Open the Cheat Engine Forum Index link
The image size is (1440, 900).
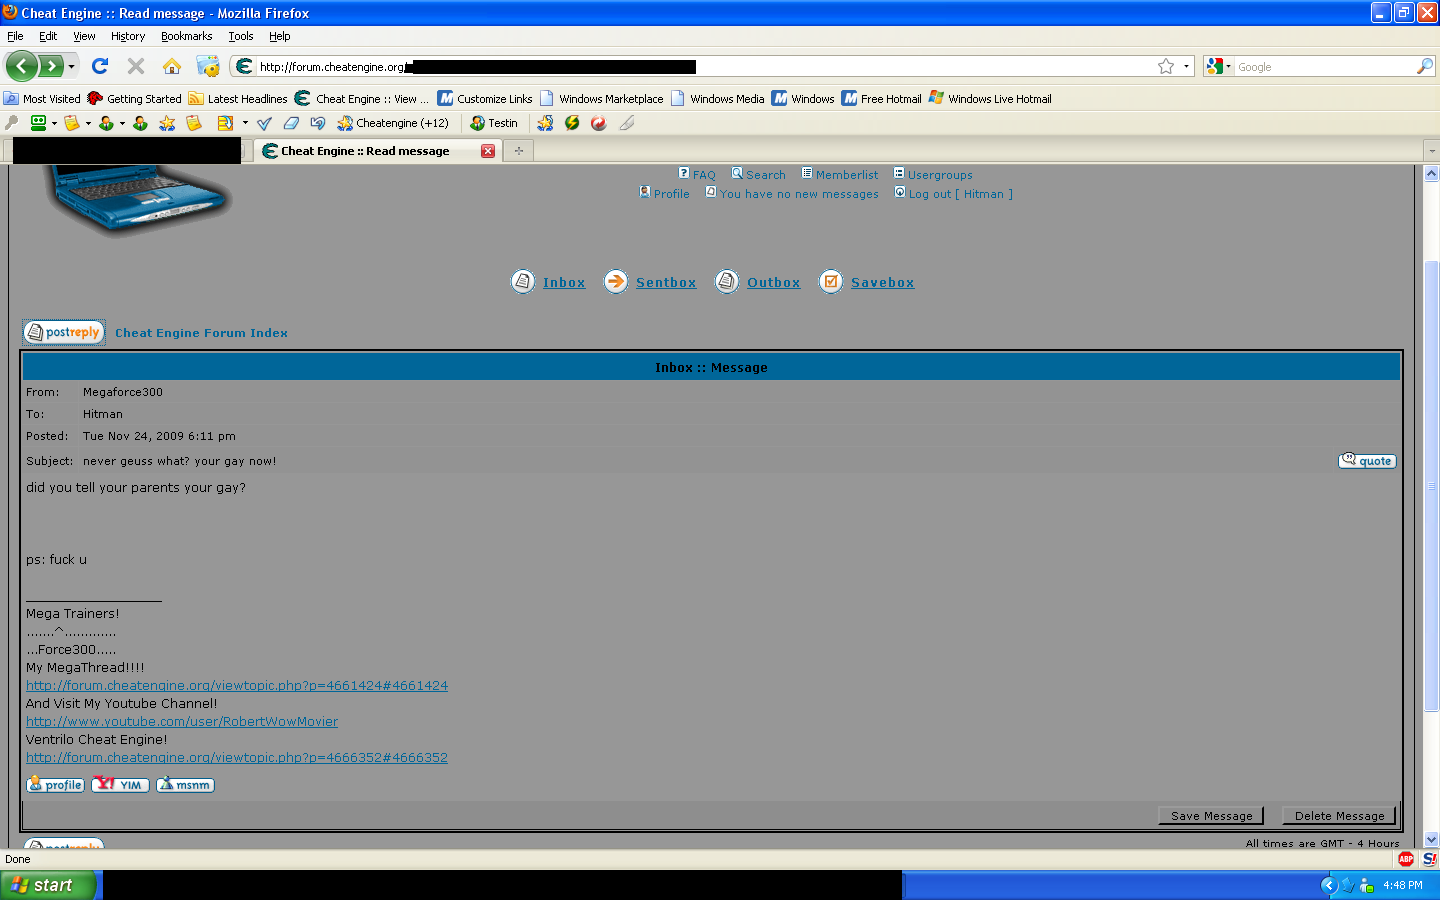(201, 333)
